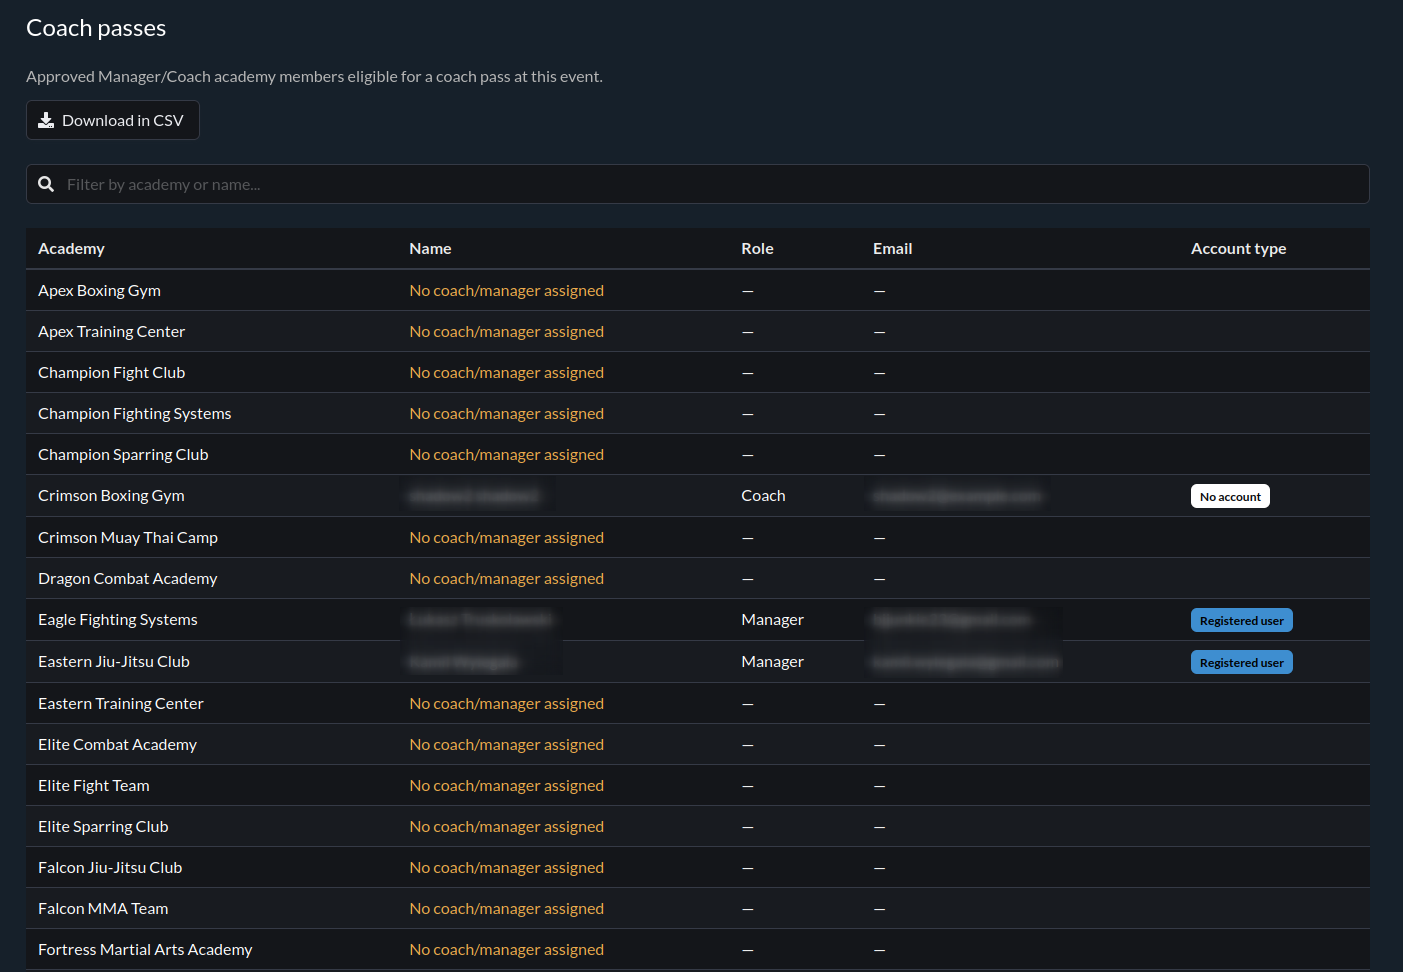Select the Apex Boxing Gym academy
Image resolution: width=1403 pixels, height=972 pixels.
pos(99,291)
